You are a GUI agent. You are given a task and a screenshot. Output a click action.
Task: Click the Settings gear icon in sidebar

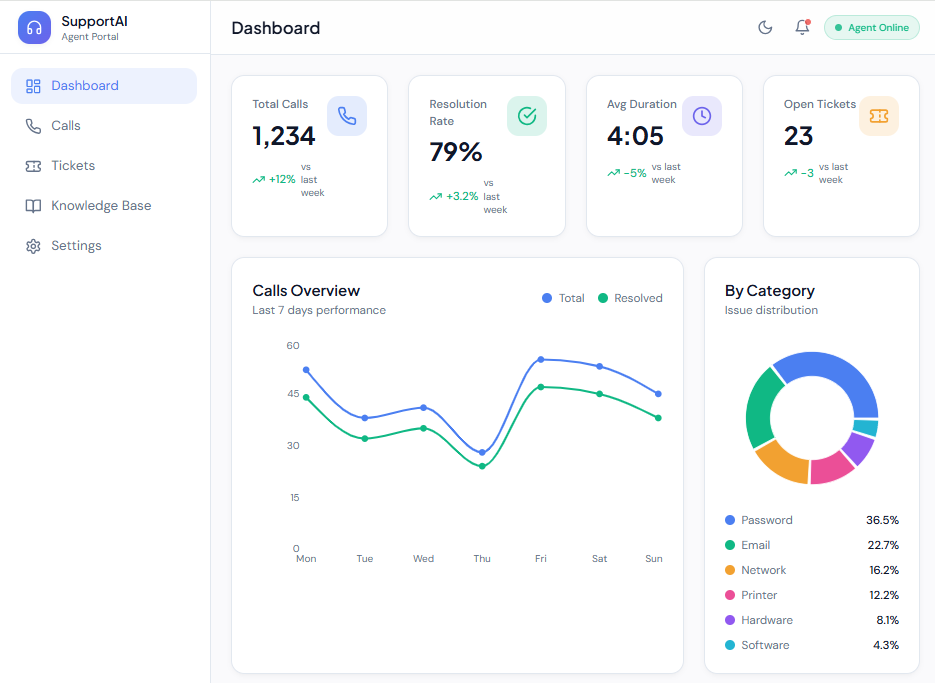tap(33, 246)
